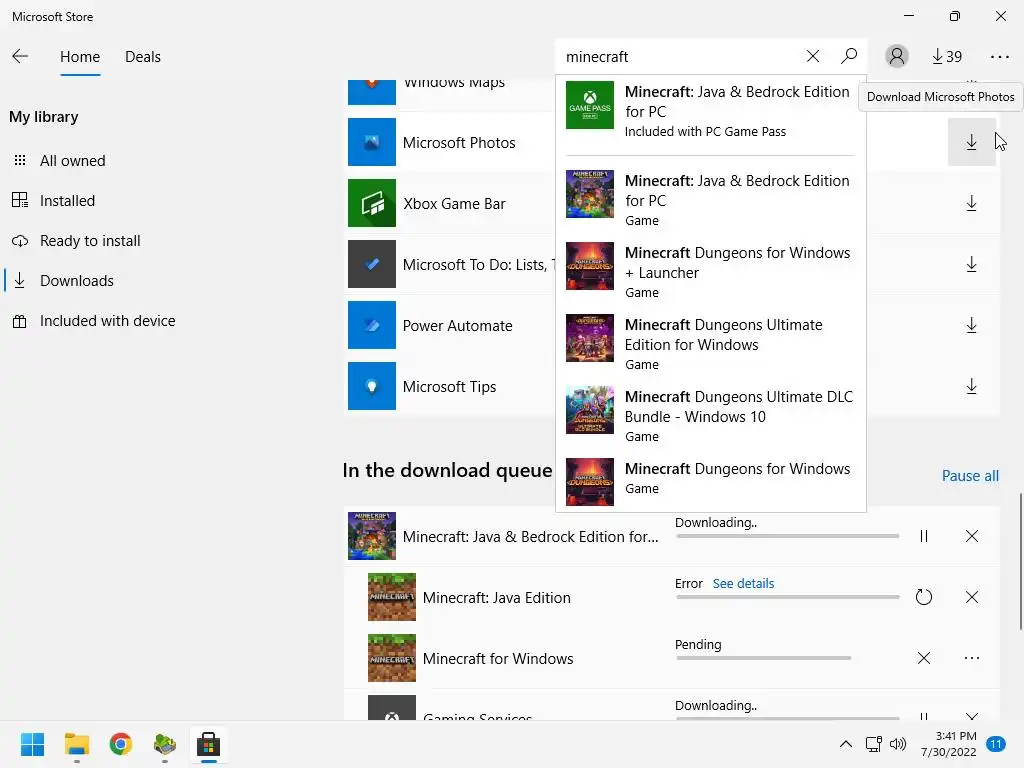This screenshot has height=768, width=1024.
Task: Open downloads indicator showing 39
Action: click(946, 57)
